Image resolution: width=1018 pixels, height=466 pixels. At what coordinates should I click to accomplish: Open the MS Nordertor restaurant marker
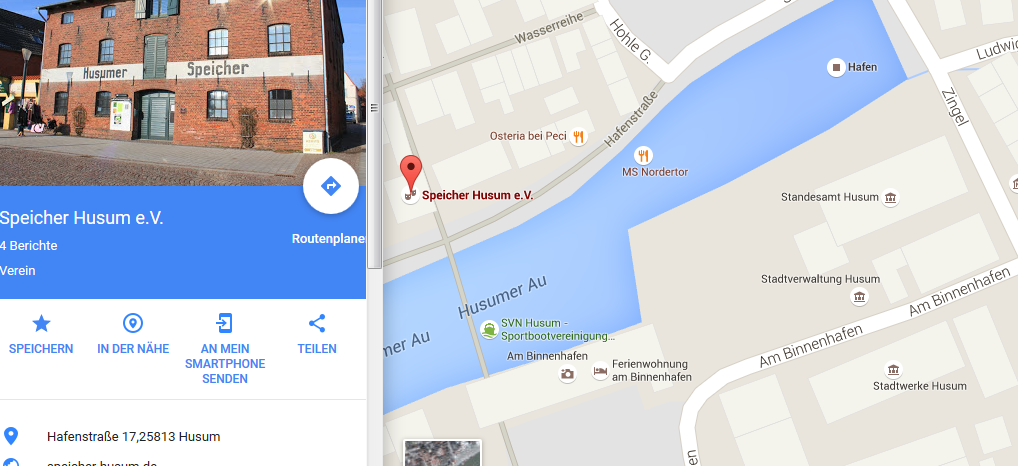pos(643,155)
